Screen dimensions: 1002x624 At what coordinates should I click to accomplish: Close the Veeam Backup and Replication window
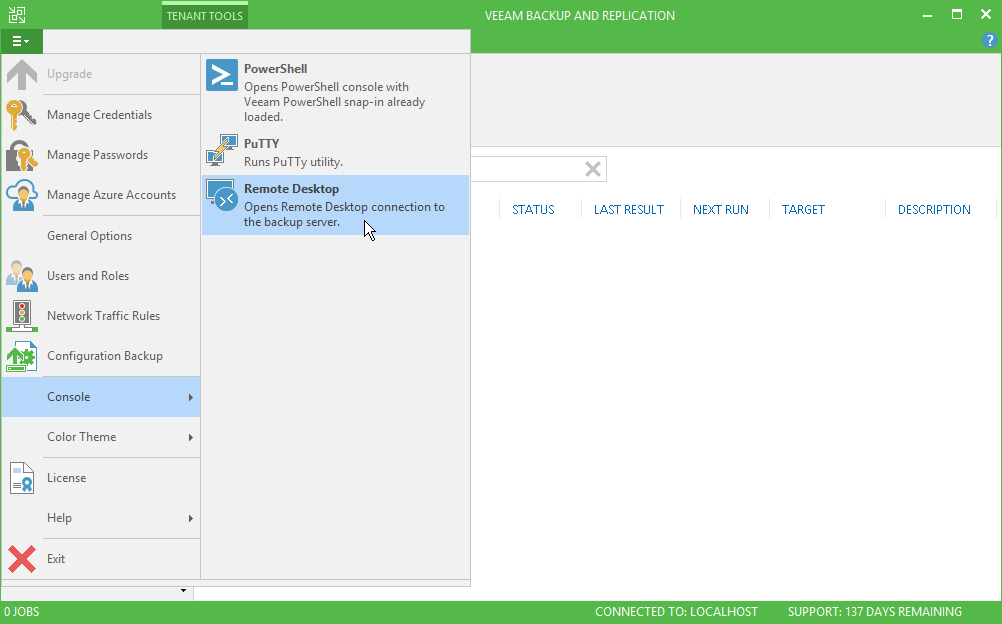click(x=986, y=15)
